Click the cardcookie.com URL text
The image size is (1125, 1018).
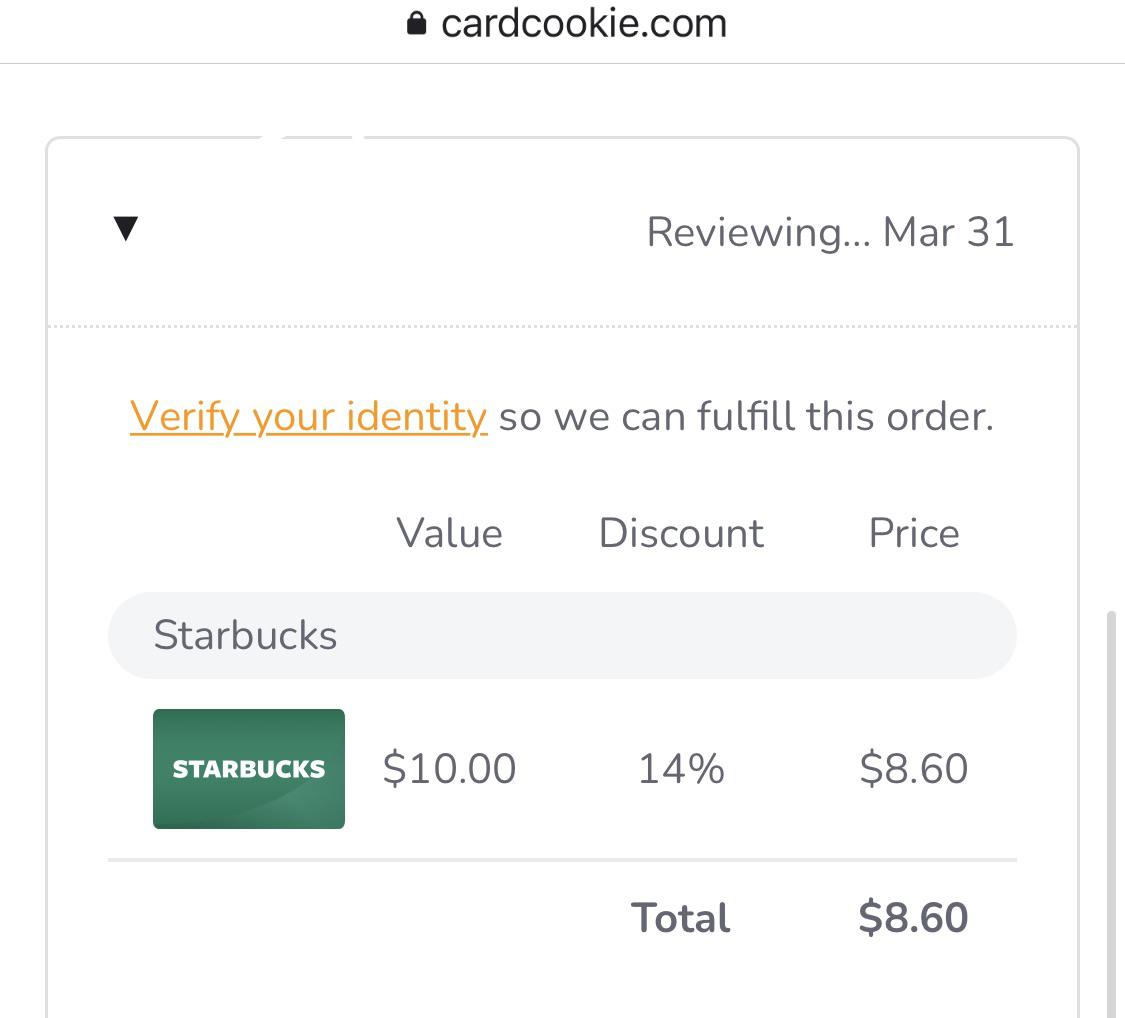point(585,22)
